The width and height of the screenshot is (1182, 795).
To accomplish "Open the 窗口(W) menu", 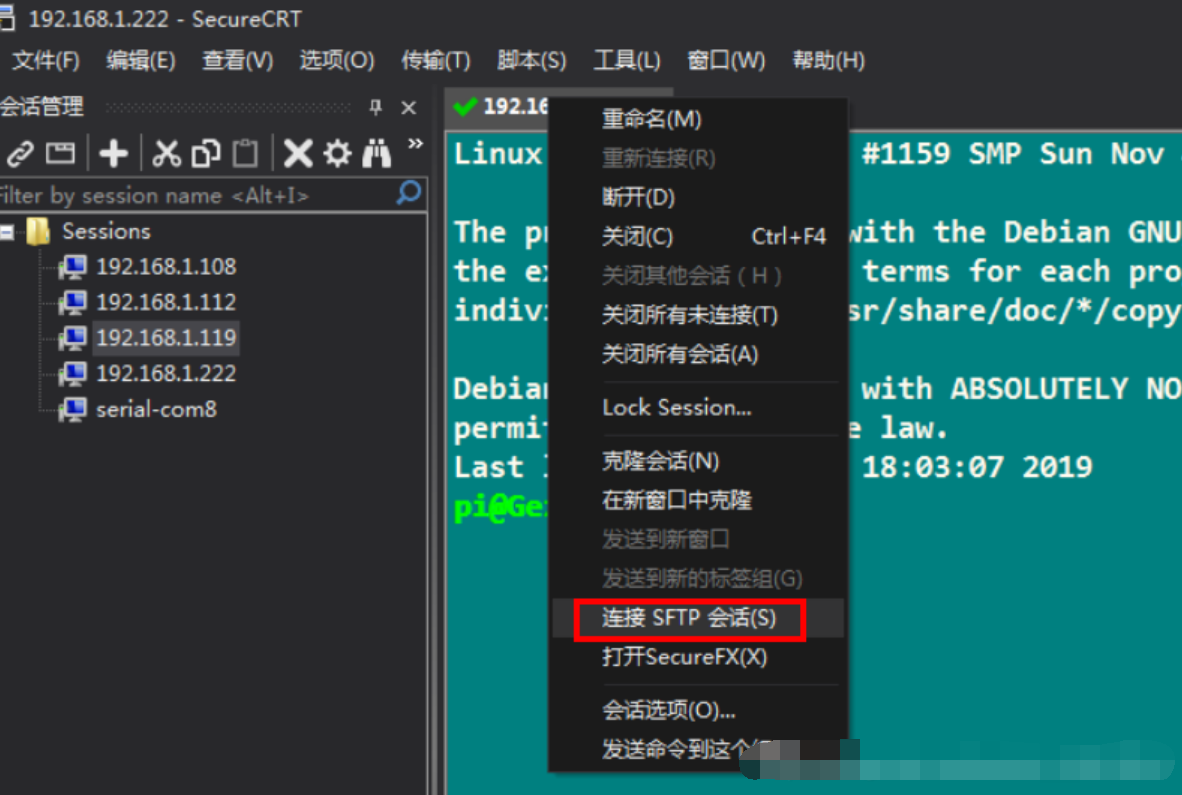I will tap(726, 60).
